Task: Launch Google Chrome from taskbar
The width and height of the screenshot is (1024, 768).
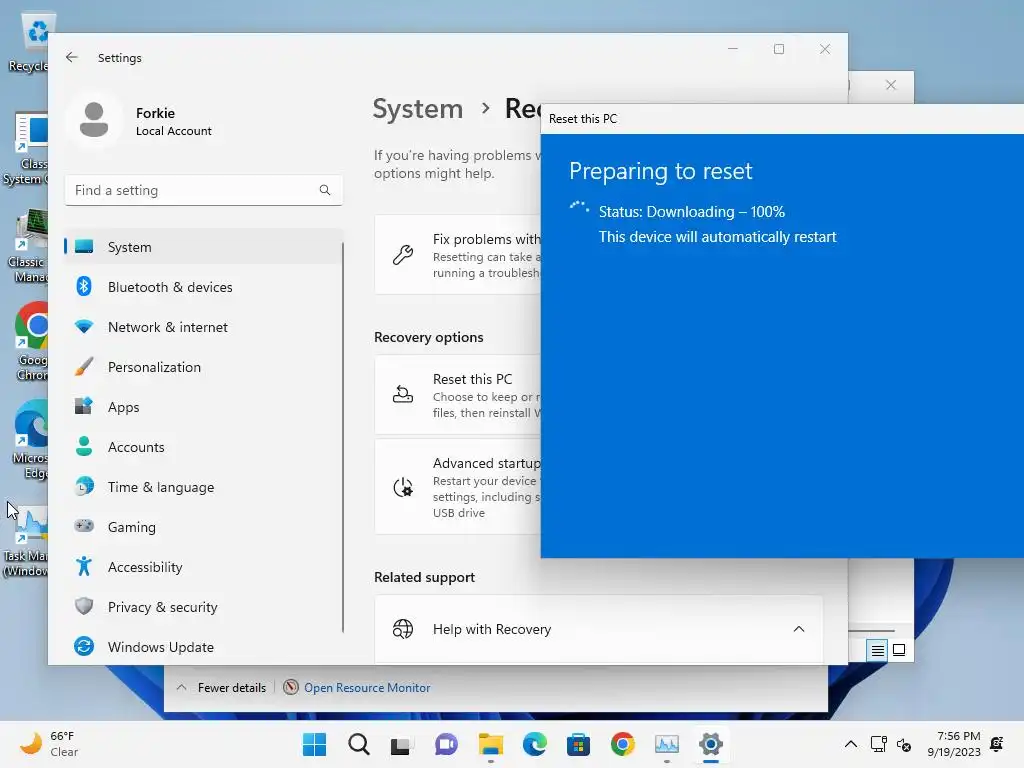Action: pyautogui.click(x=622, y=744)
